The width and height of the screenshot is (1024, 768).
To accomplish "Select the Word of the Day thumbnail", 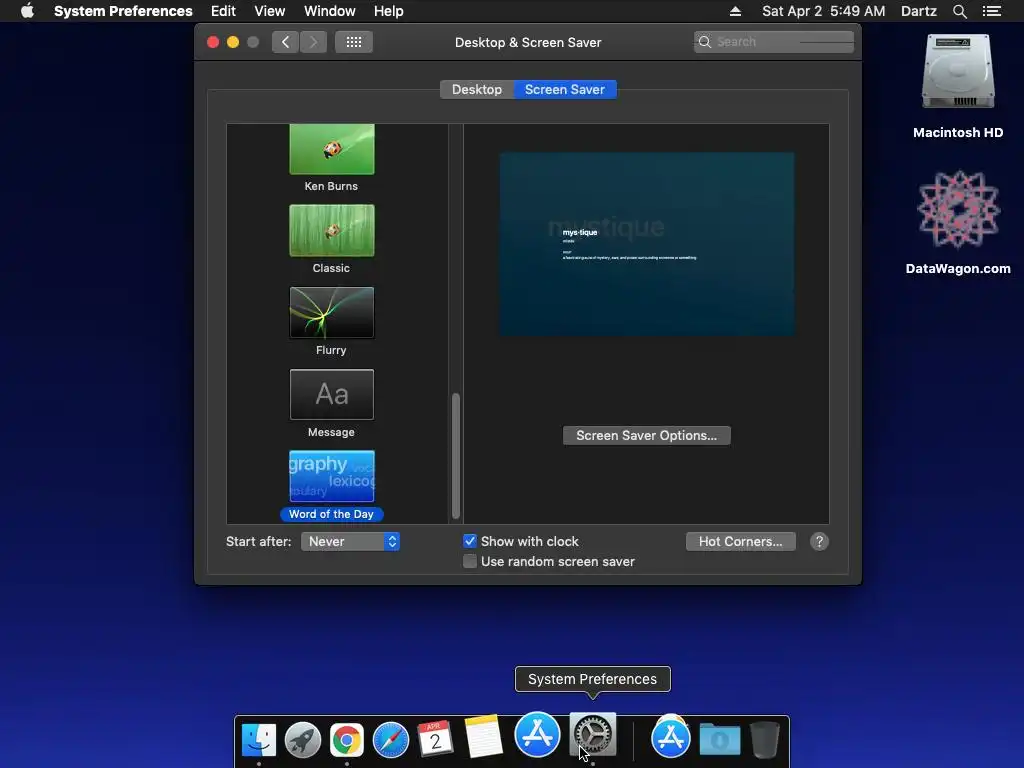I will (332, 476).
